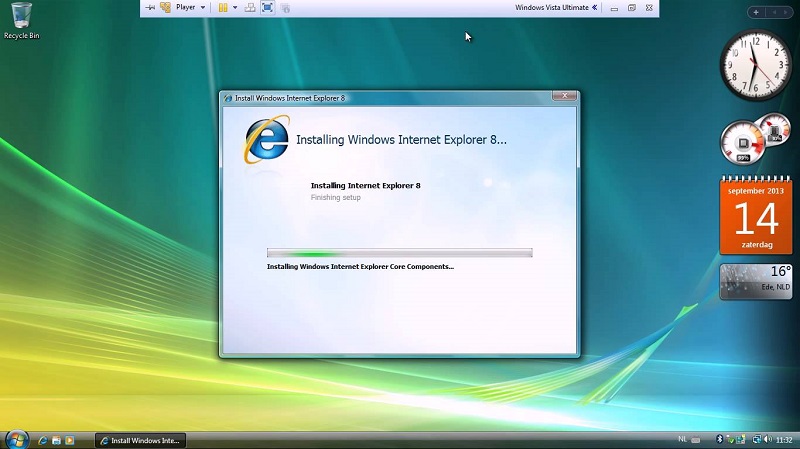
Task: Click the 'Installing Internet Explorer 8' step text
Action: pos(365,186)
